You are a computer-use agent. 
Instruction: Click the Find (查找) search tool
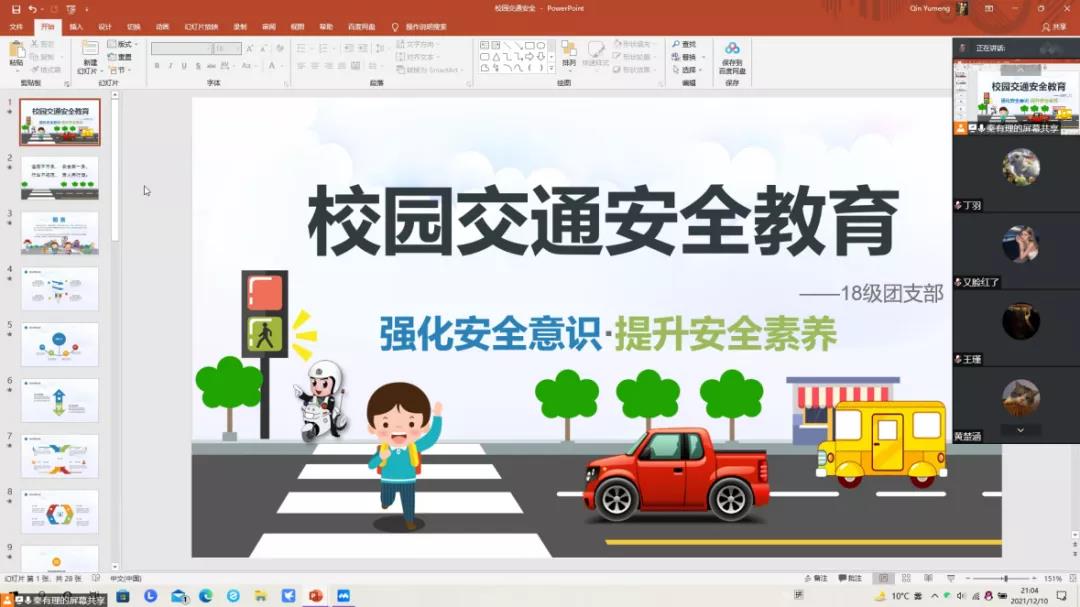(684, 44)
